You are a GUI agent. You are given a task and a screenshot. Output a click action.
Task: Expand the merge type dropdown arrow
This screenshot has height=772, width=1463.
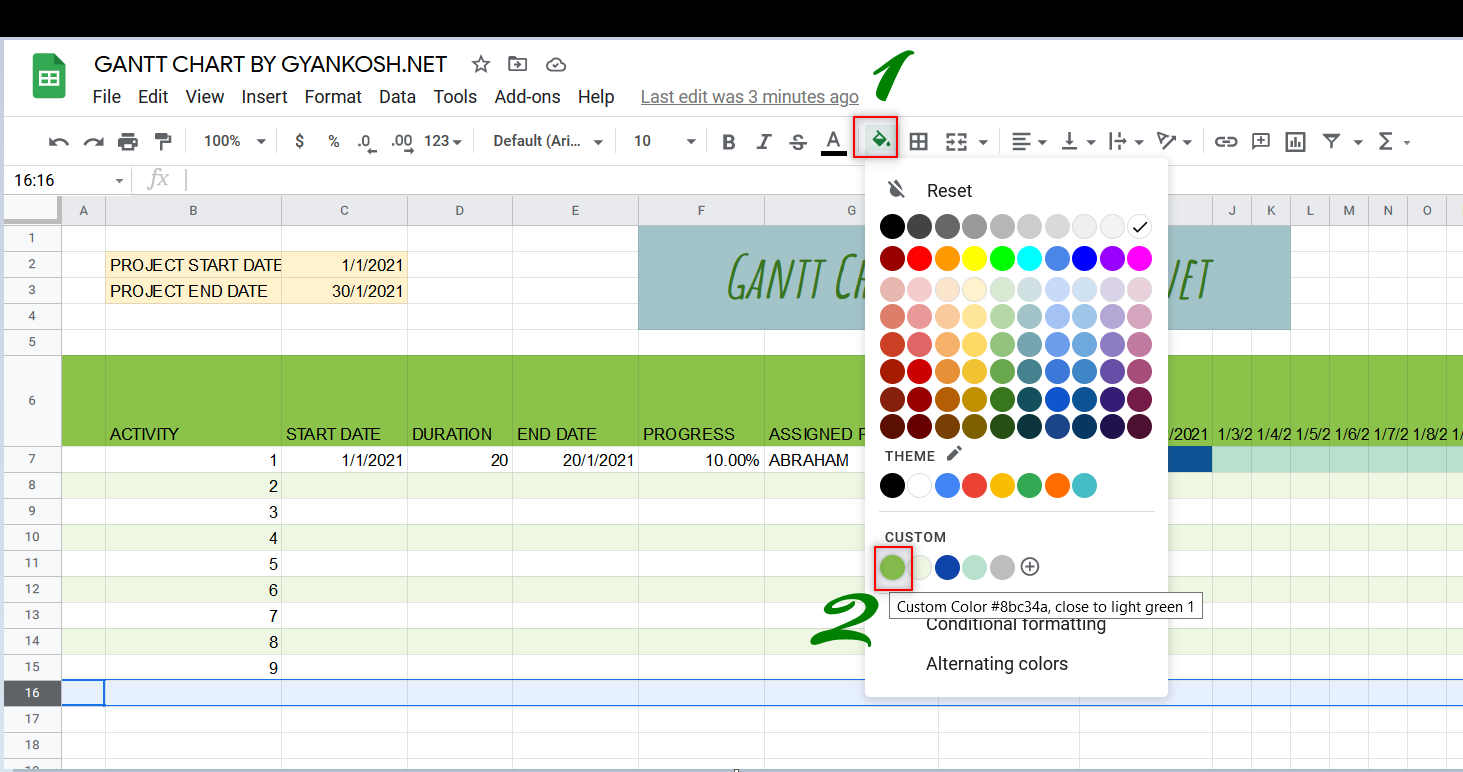tap(984, 142)
